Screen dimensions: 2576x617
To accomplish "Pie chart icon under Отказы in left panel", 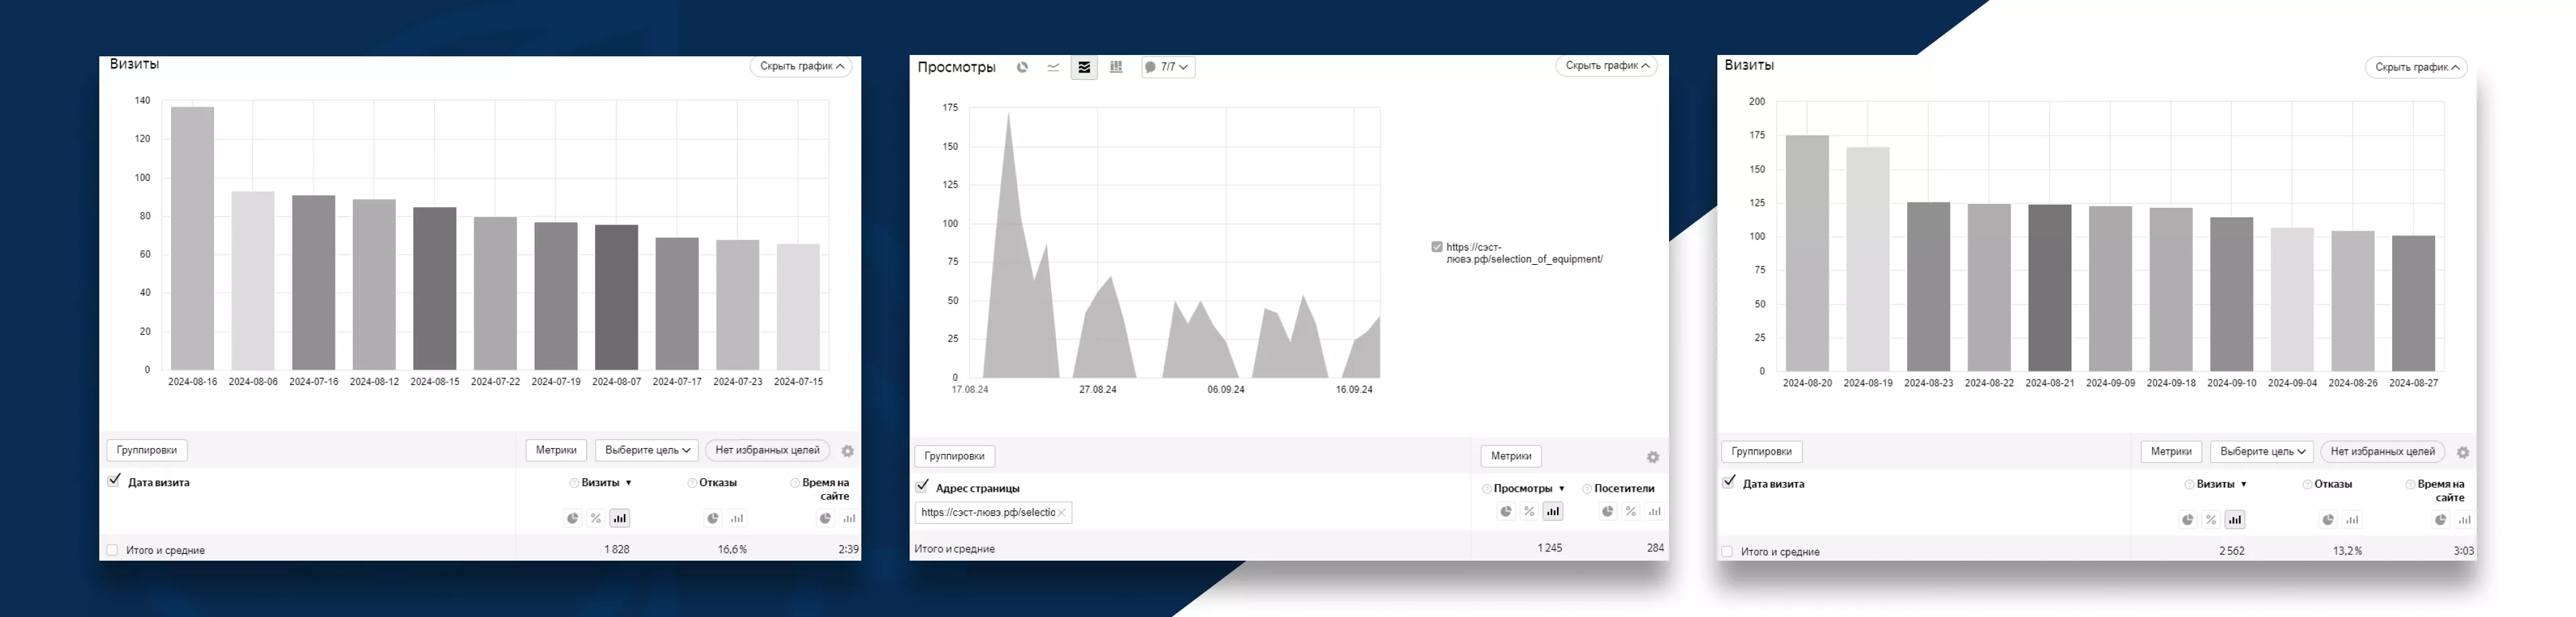I will tap(713, 518).
